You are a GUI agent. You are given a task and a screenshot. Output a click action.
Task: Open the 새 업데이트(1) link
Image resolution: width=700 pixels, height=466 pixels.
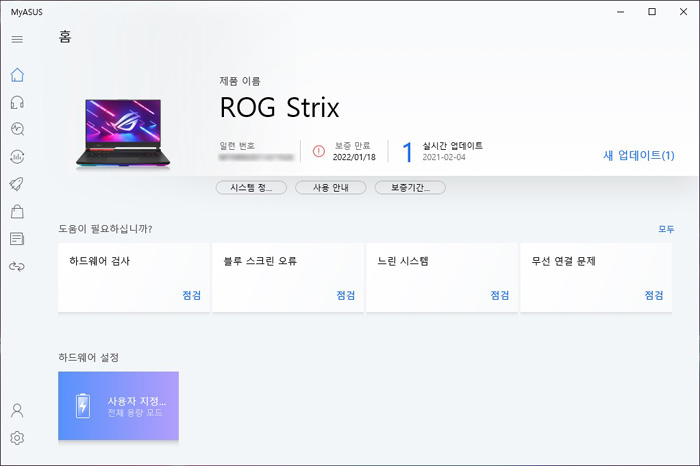coord(638,155)
